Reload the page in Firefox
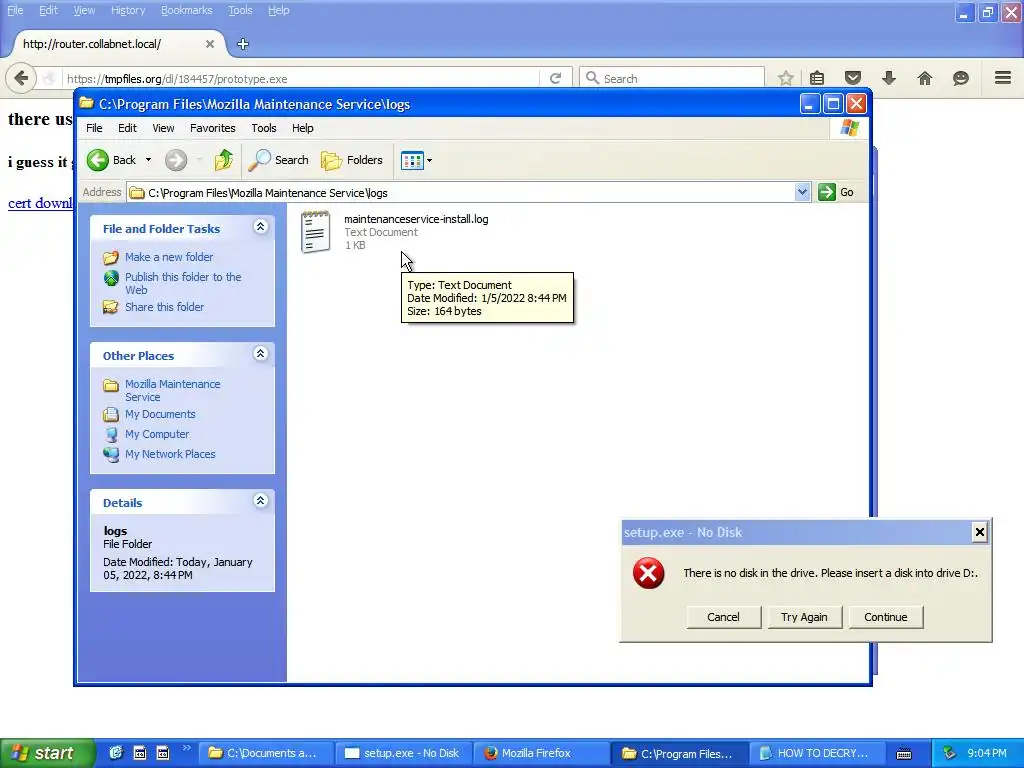Viewport: 1024px width, 768px height. (555, 78)
